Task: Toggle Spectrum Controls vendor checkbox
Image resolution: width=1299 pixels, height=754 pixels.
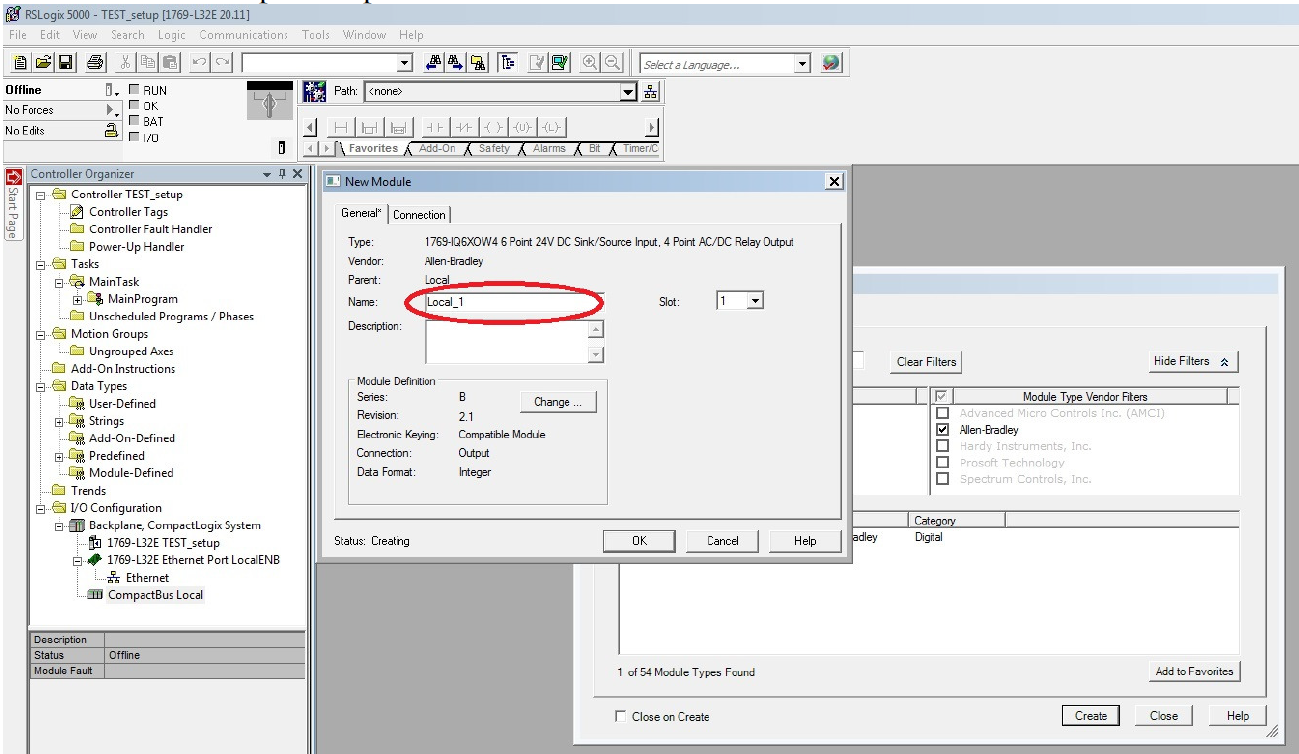Action: 942,479
